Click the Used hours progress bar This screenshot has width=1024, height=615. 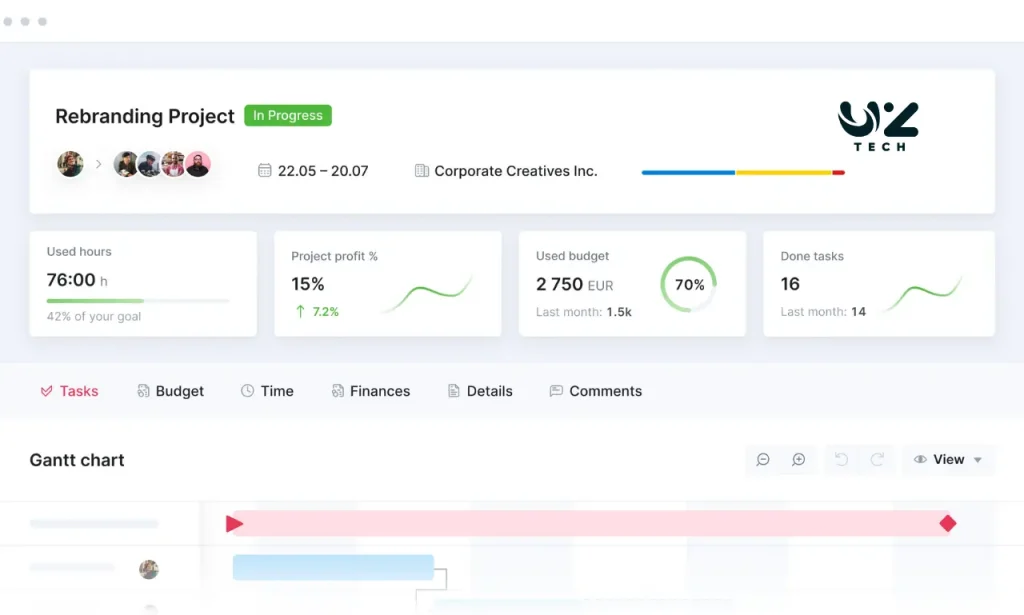coord(137,300)
